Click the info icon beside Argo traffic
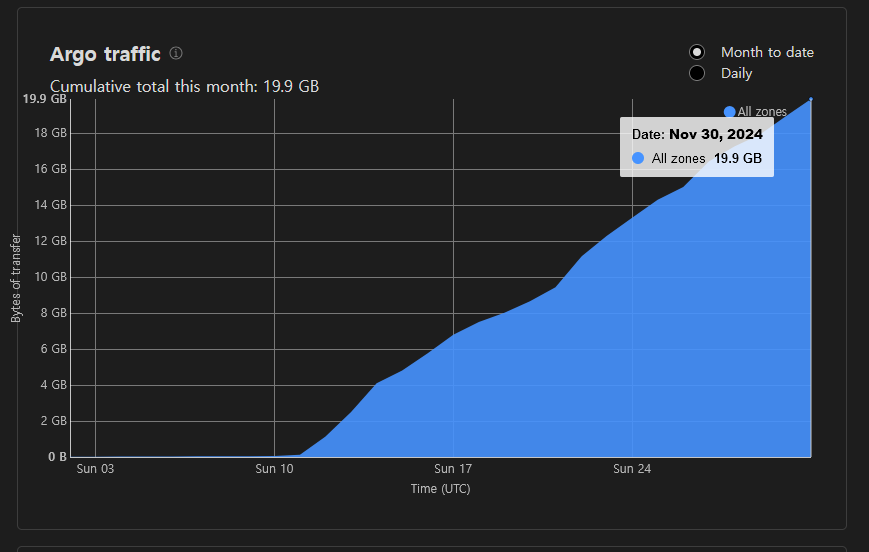 [176, 53]
